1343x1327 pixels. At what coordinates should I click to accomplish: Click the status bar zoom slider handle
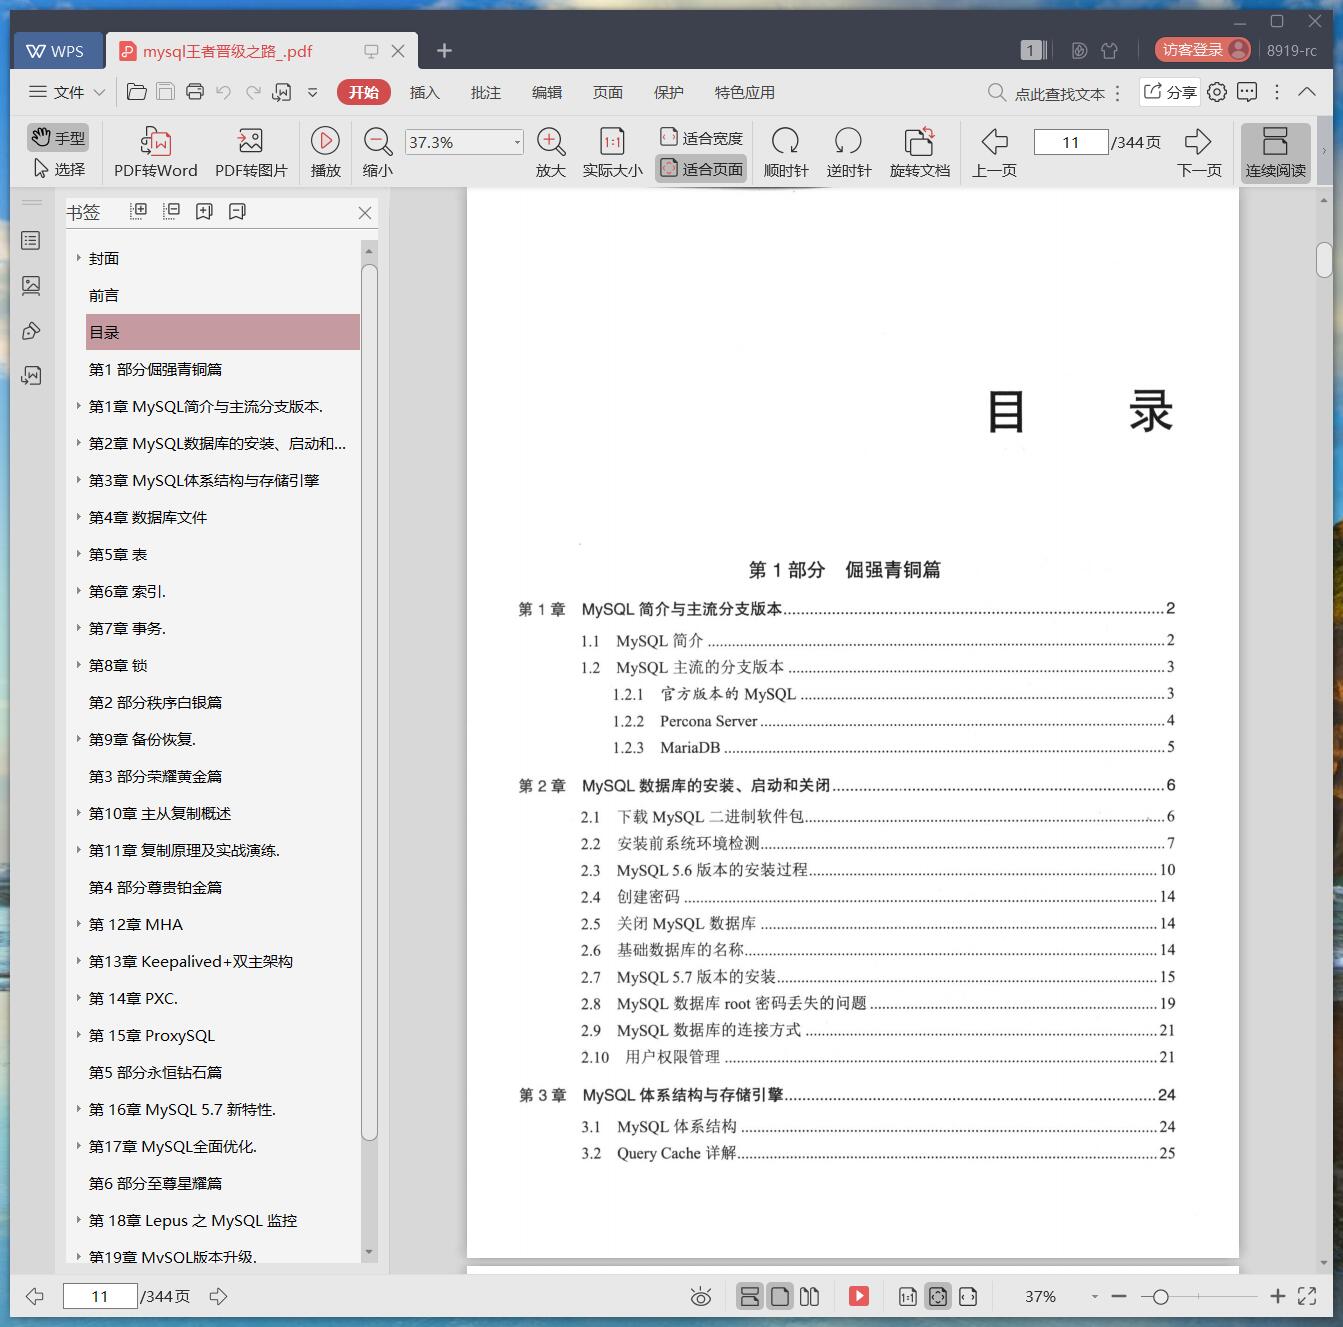coord(1160,1297)
